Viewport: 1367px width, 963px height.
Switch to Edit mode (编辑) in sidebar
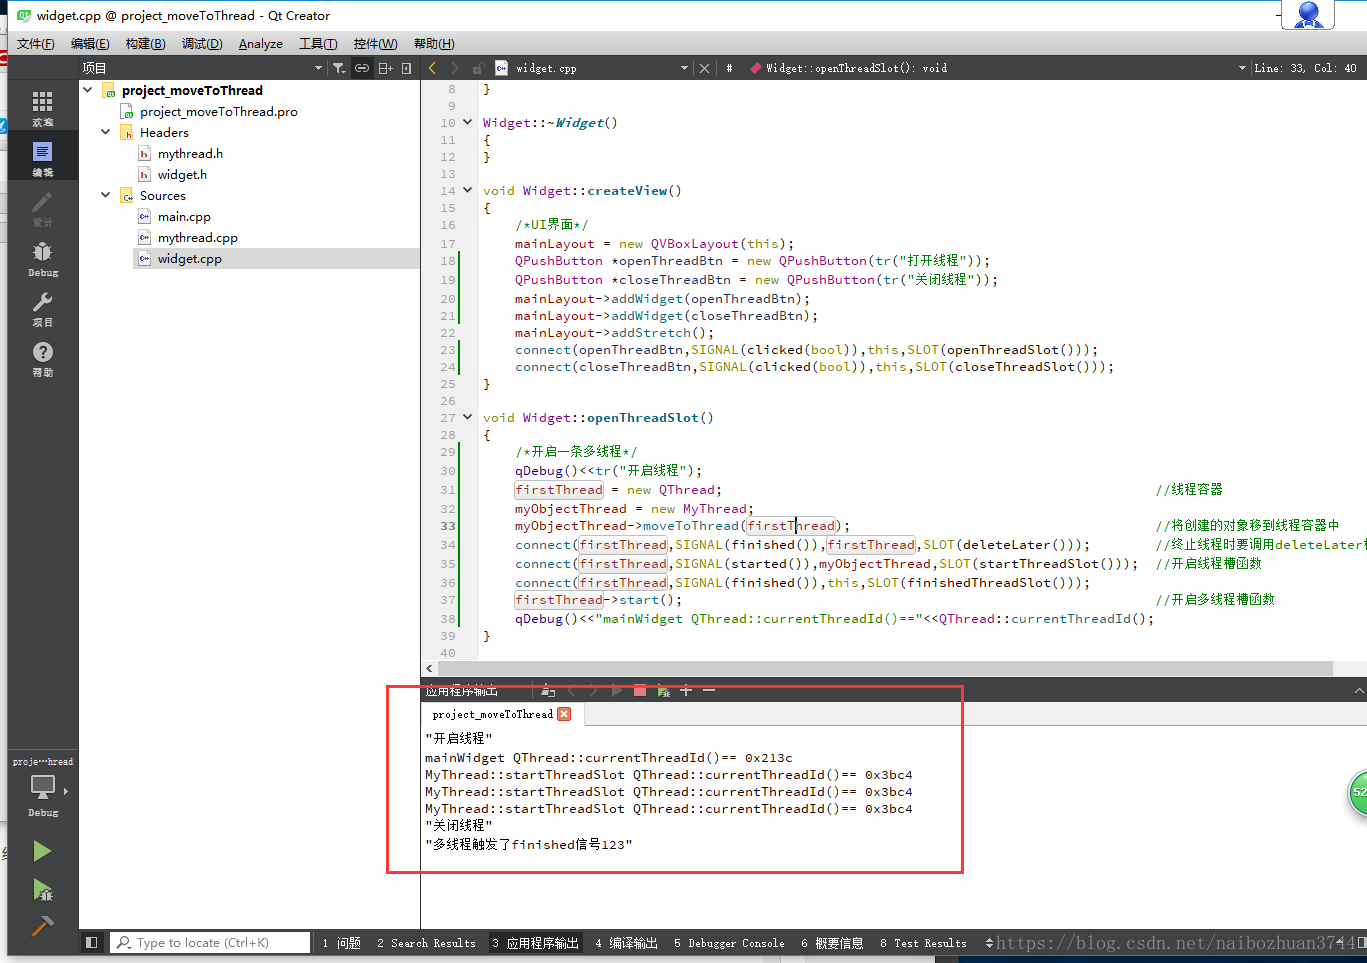coord(42,157)
